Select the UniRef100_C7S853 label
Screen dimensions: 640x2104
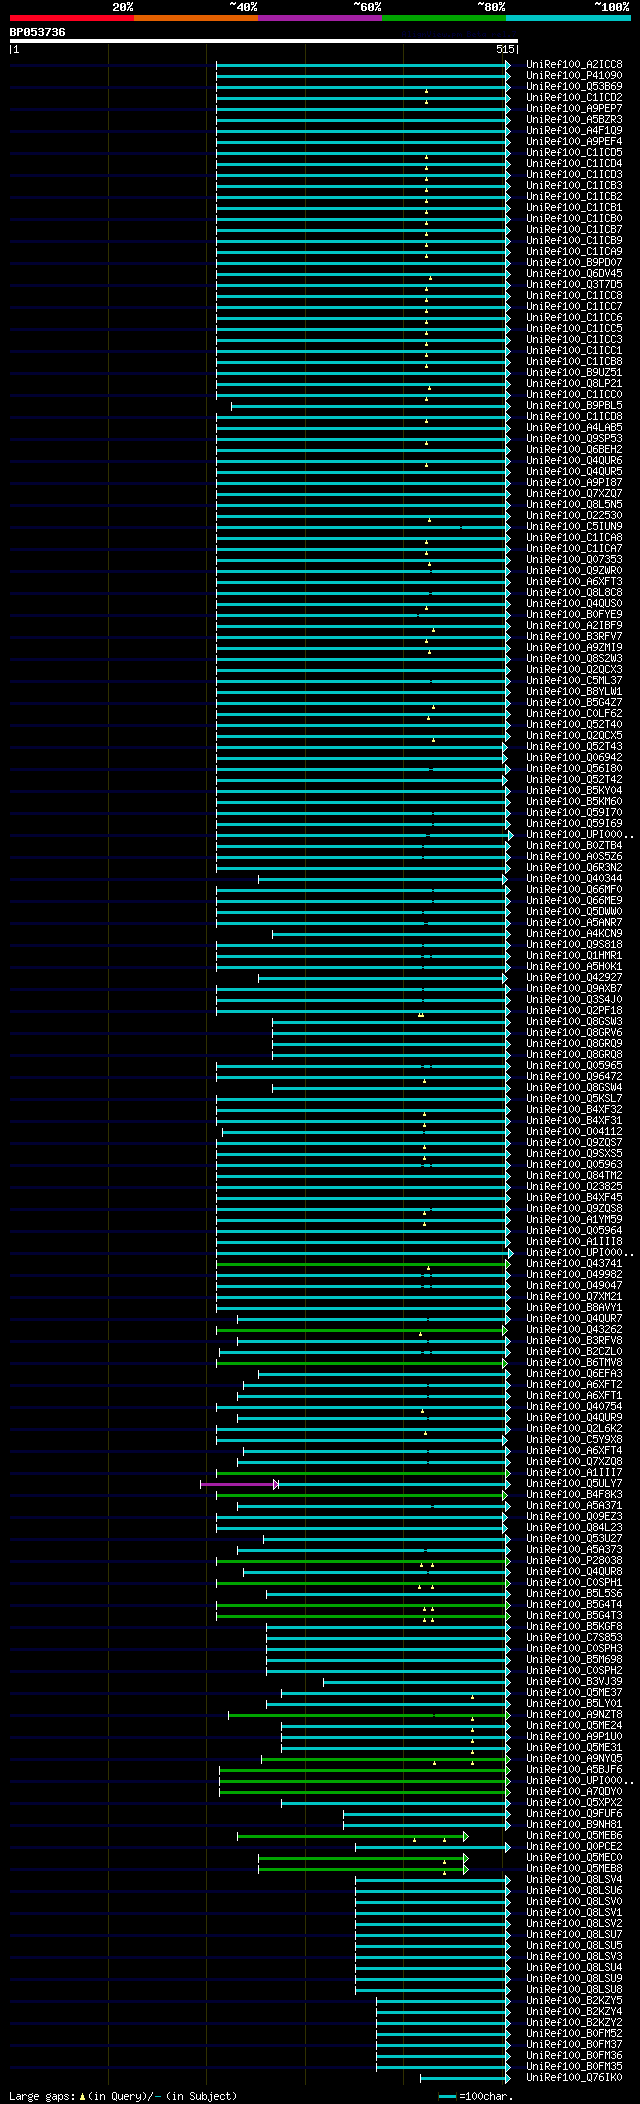pos(574,1637)
